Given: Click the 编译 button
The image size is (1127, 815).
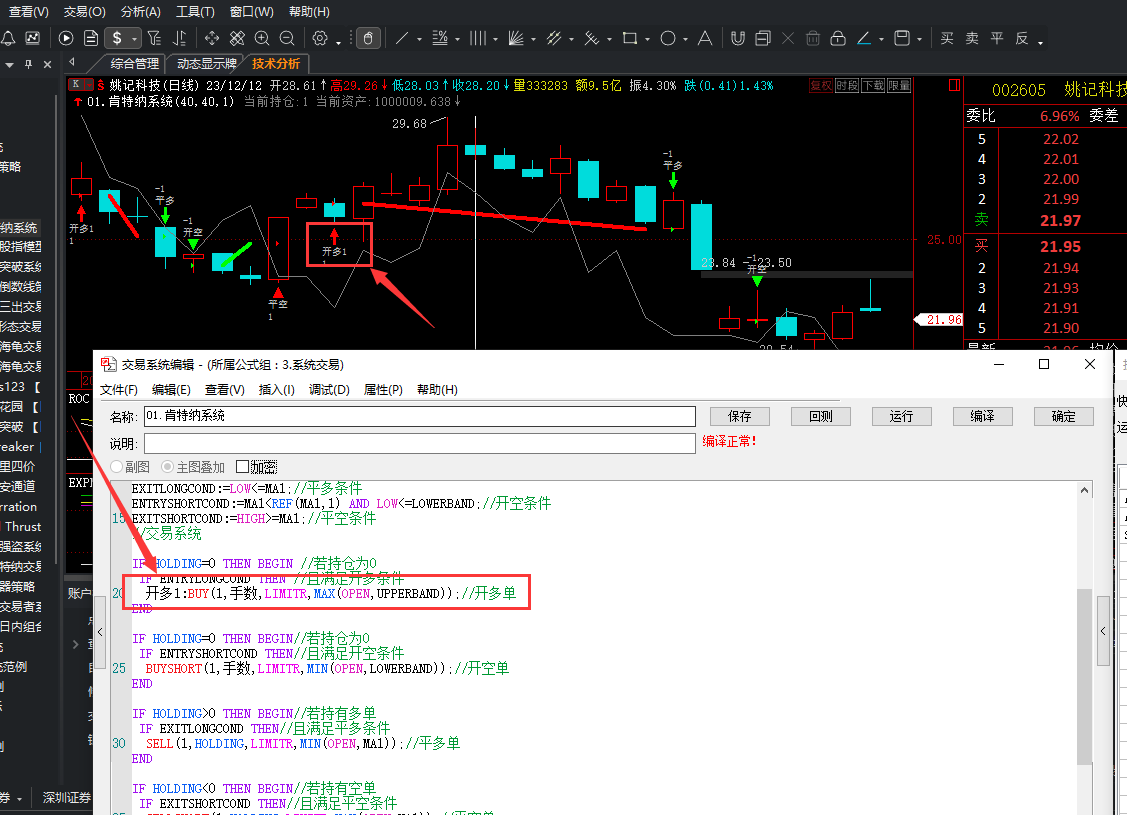Looking at the screenshot, I should pos(983,416).
